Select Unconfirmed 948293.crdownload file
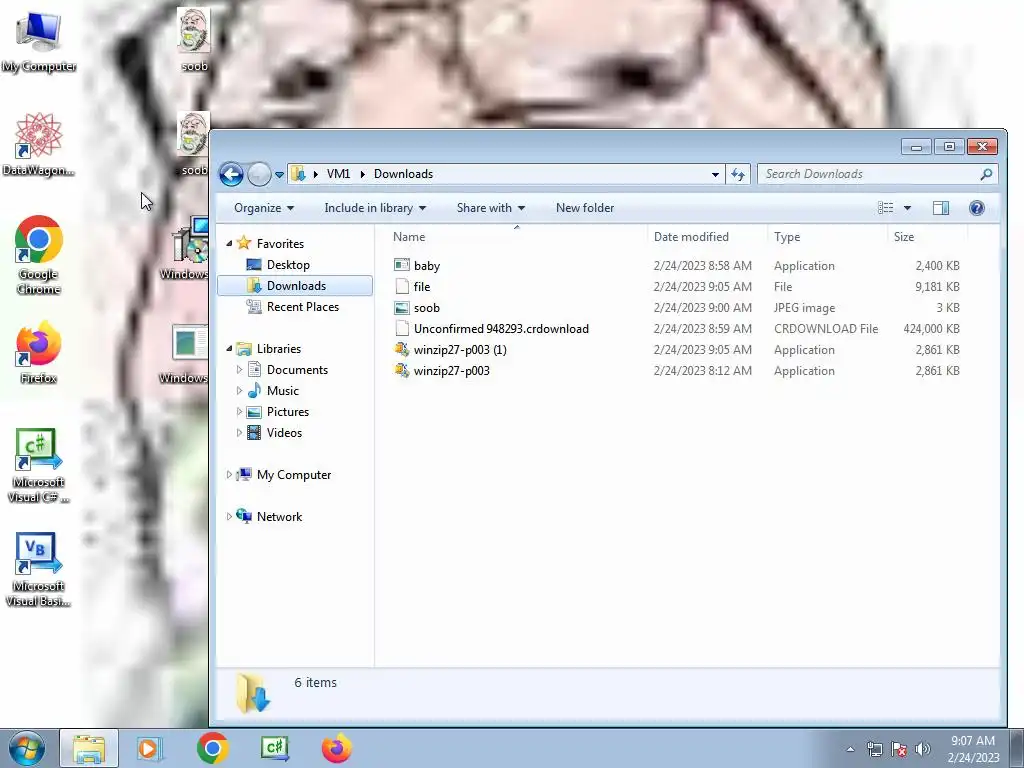Screen dimensions: 1024x768 coord(501,328)
